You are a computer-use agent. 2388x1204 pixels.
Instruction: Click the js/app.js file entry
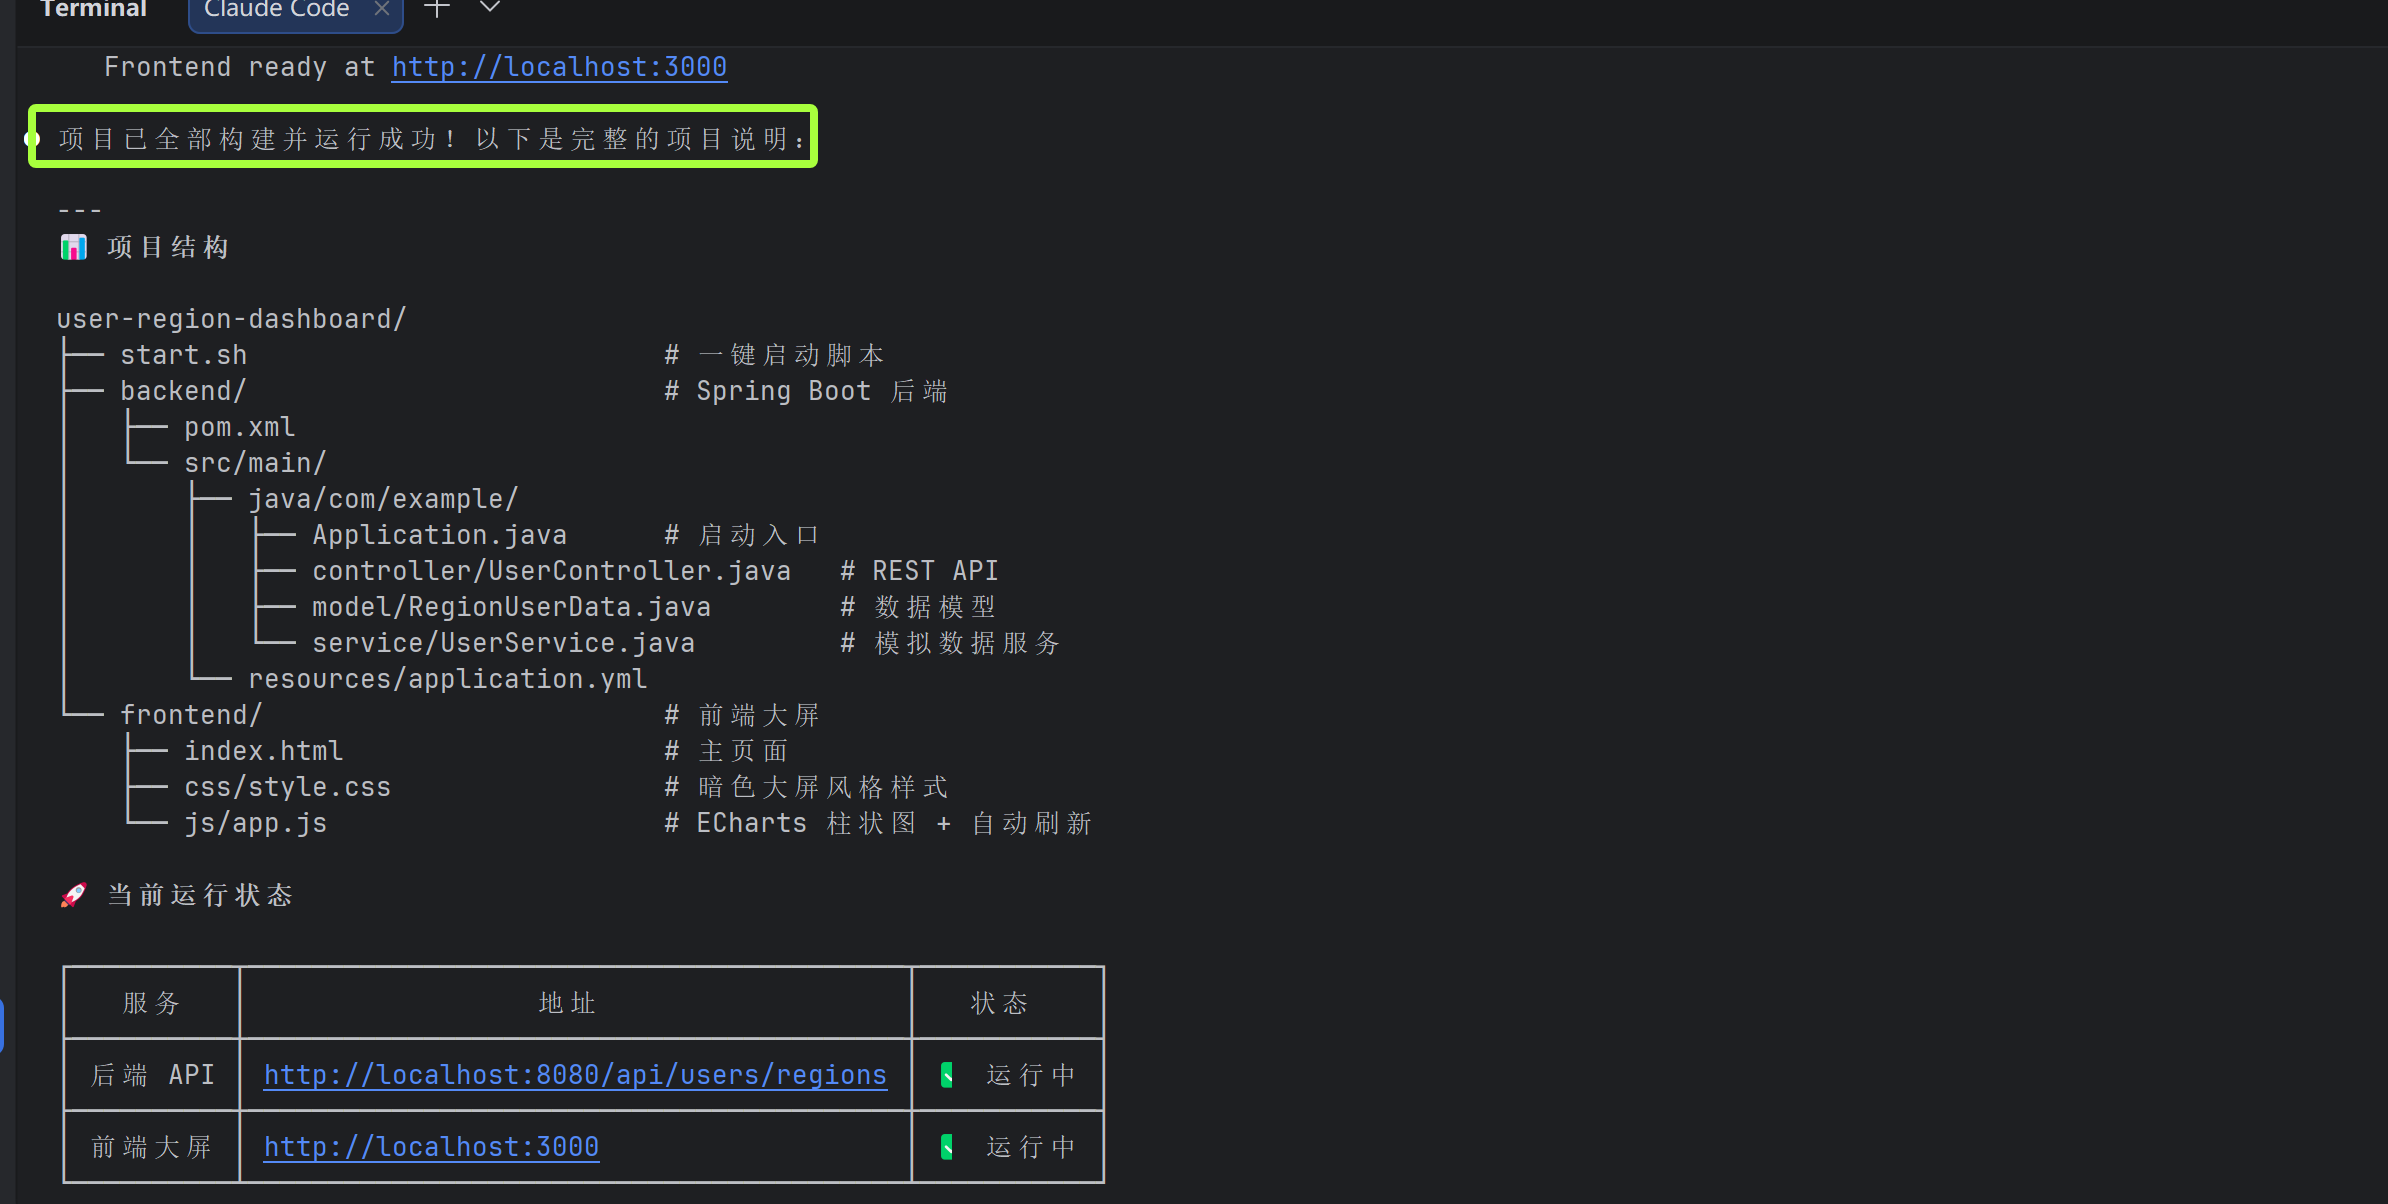[x=256, y=823]
